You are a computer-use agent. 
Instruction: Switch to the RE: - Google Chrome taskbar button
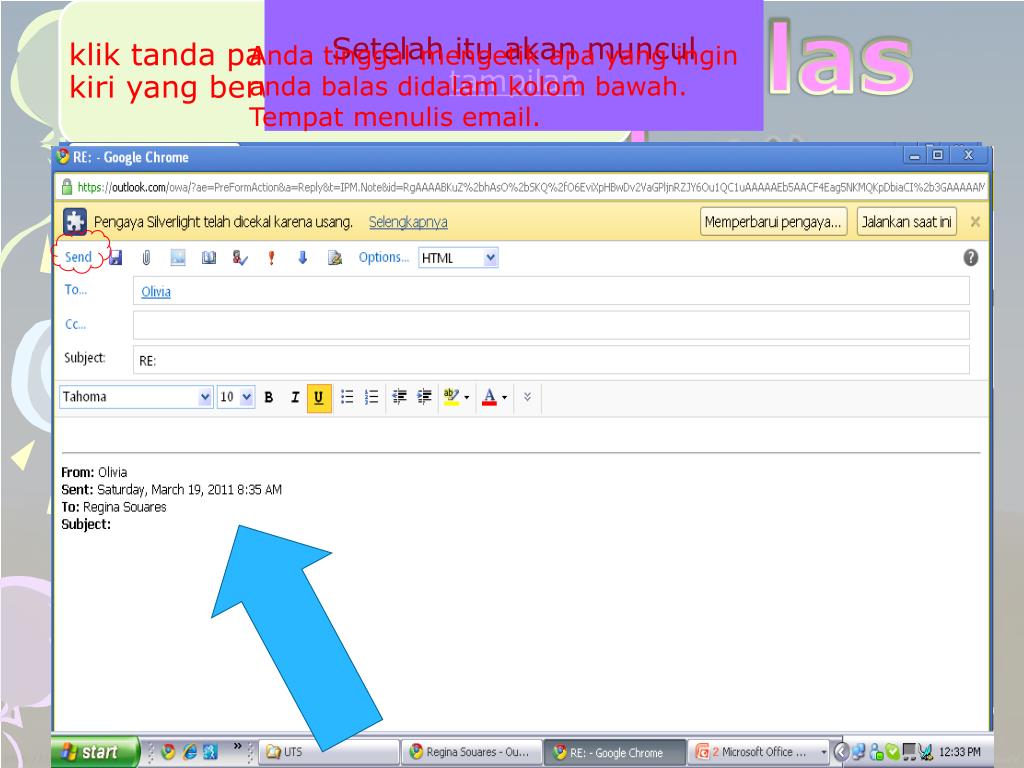click(615, 752)
